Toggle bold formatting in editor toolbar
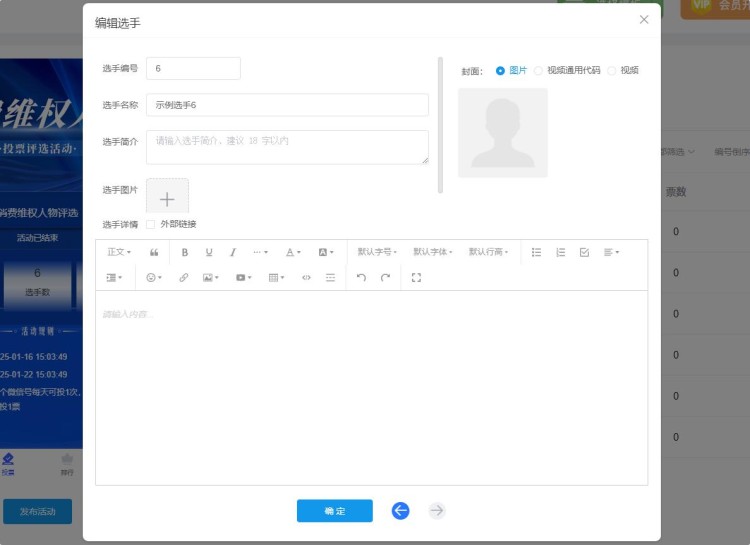 point(185,252)
